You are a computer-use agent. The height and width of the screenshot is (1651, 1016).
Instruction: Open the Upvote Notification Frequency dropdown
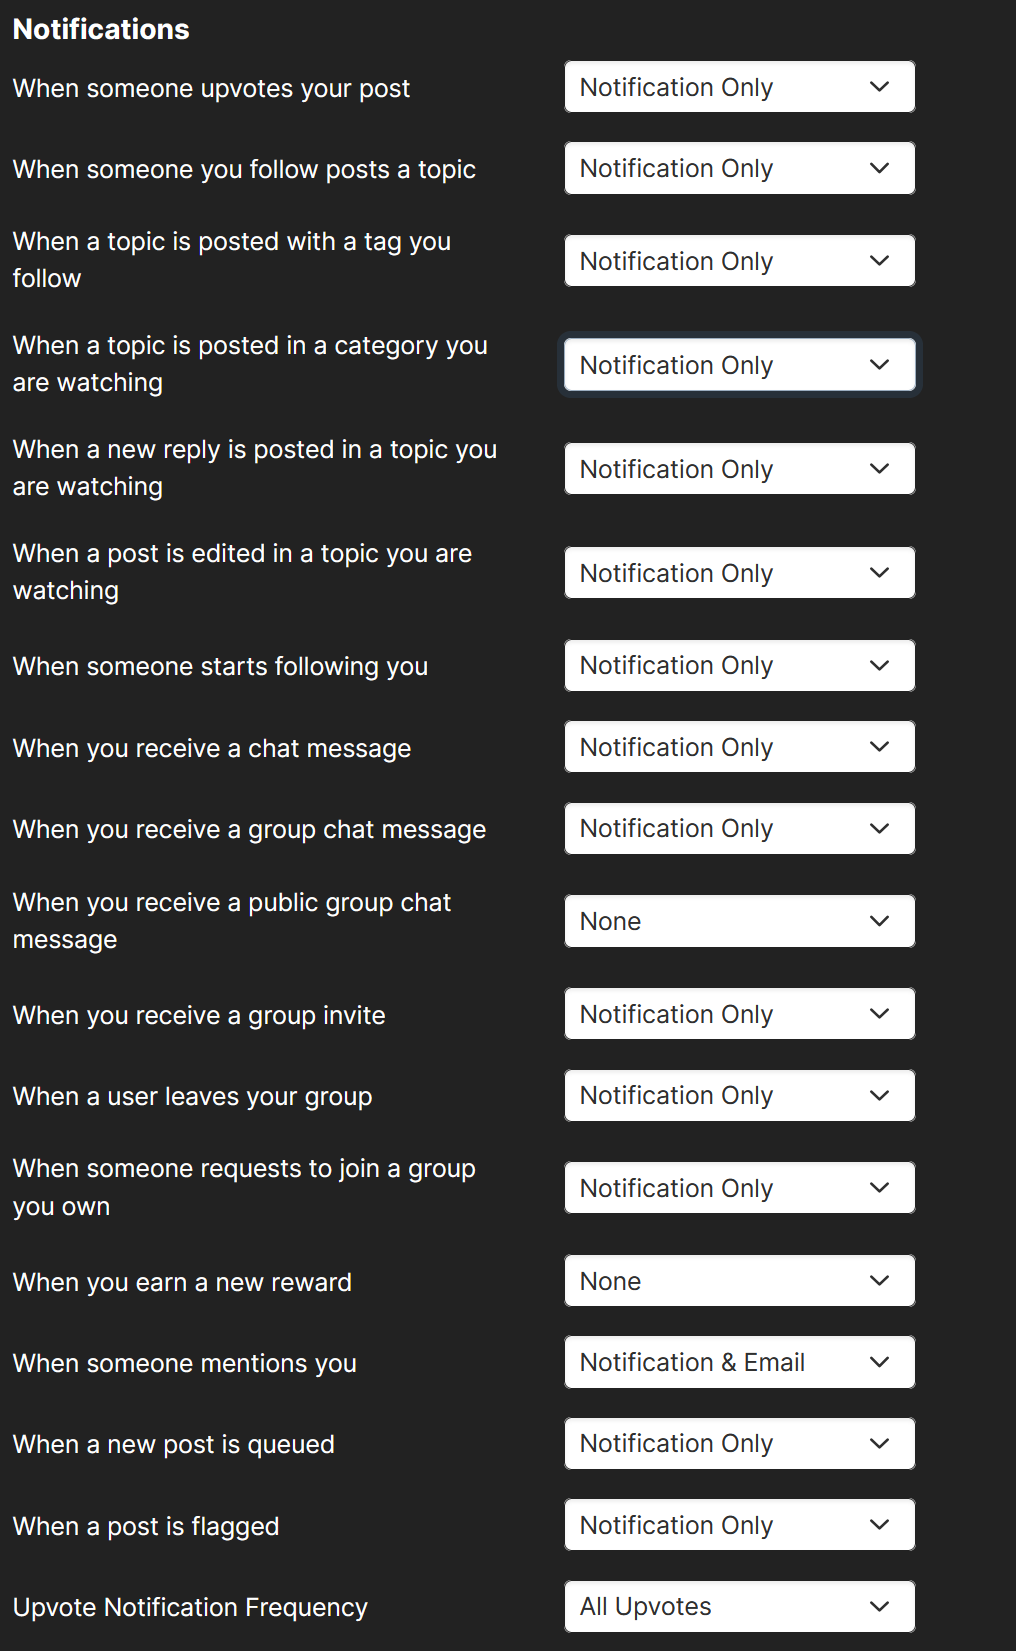pos(739,1606)
